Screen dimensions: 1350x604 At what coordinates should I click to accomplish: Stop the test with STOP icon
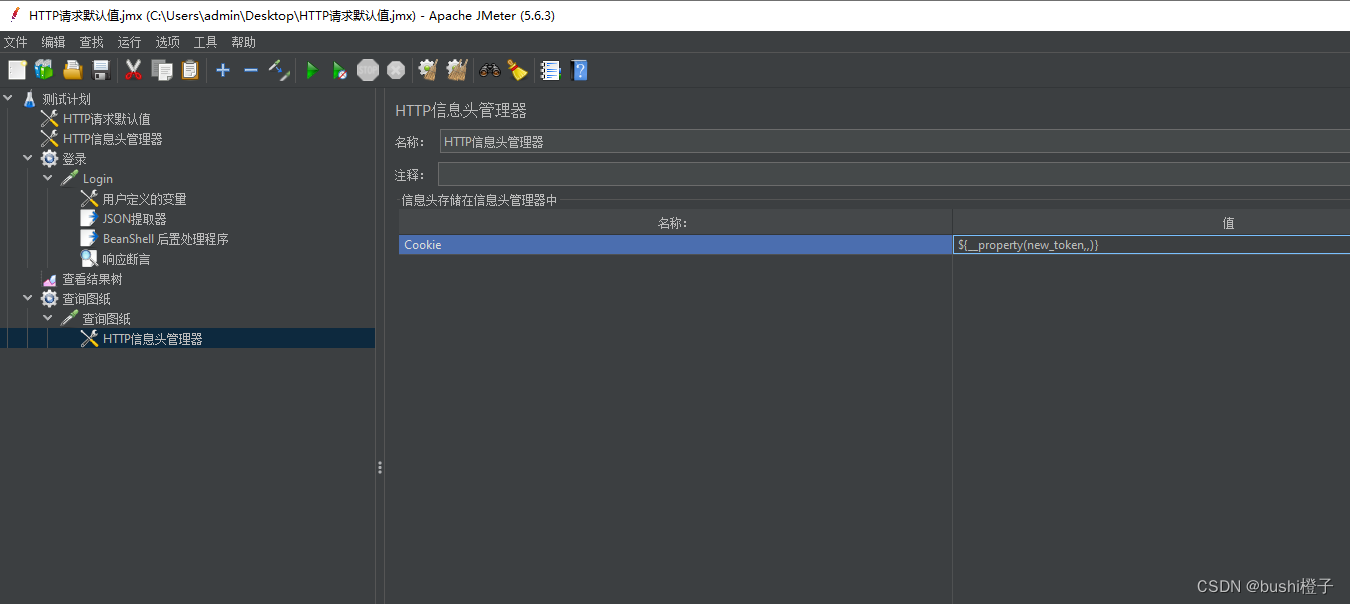tap(368, 70)
